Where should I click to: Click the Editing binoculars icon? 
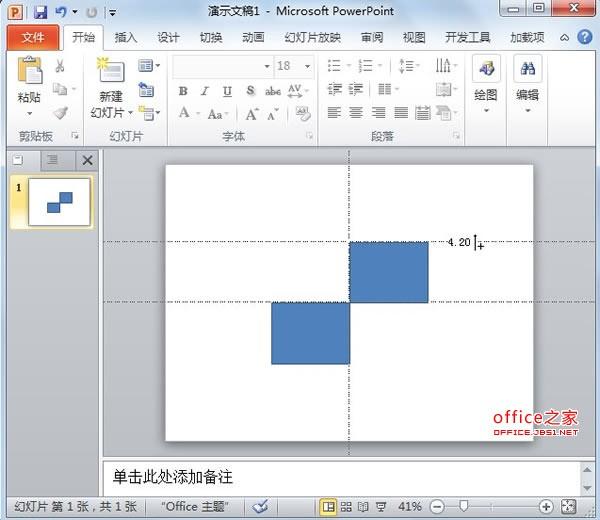[x=528, y=69]
